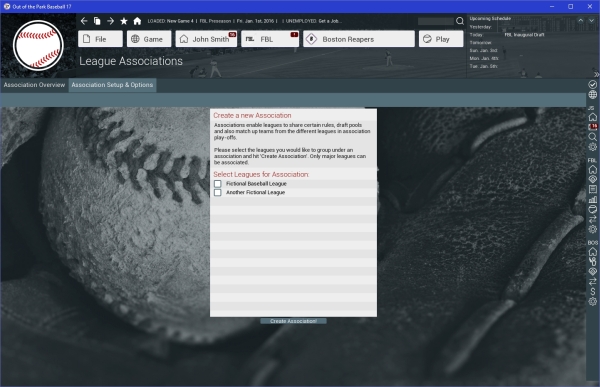The image size is (600, 387).
Task: Open the Game menu
Action: [x=149, y=39]
